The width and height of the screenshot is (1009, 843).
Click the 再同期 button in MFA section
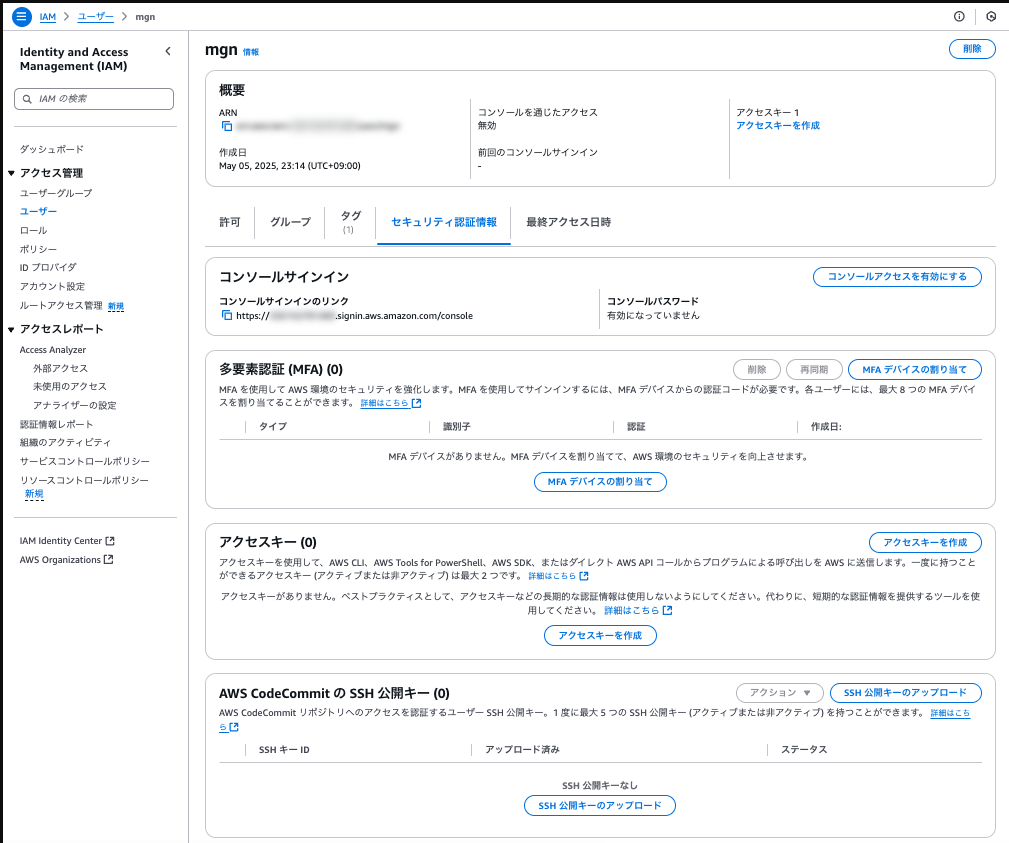(814, 369)
